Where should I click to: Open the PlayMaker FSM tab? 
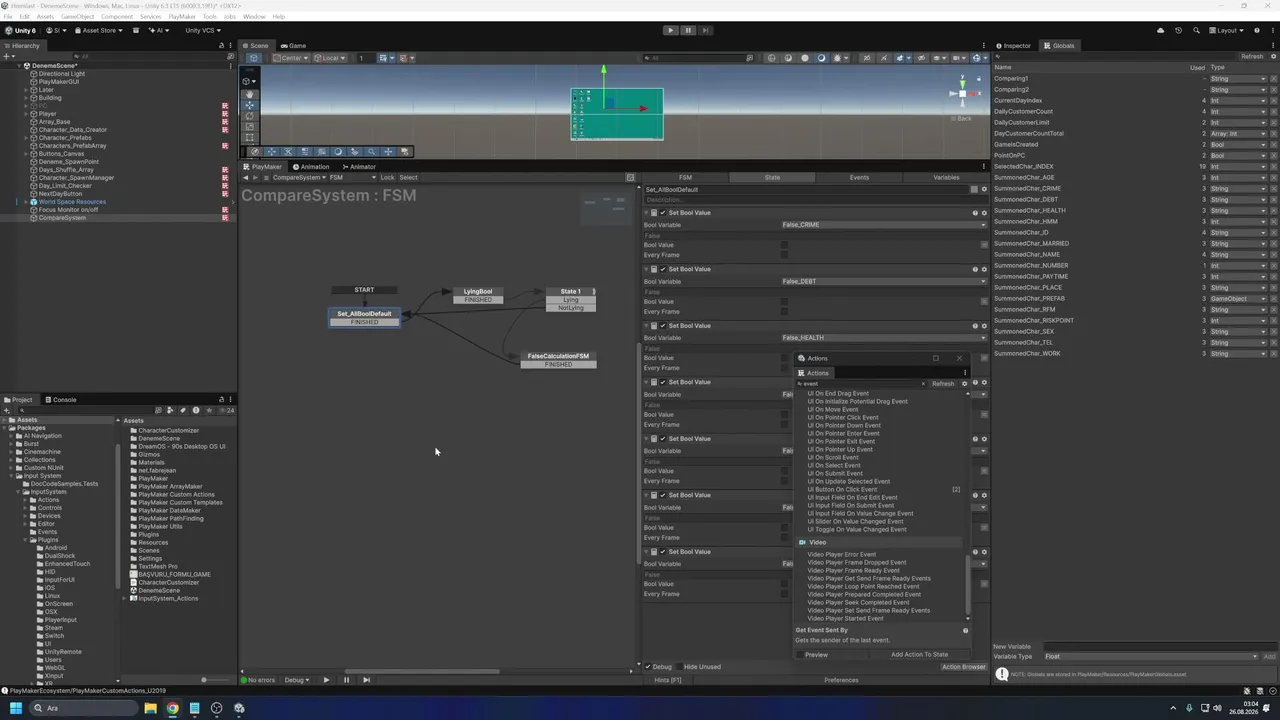[685, 177]
